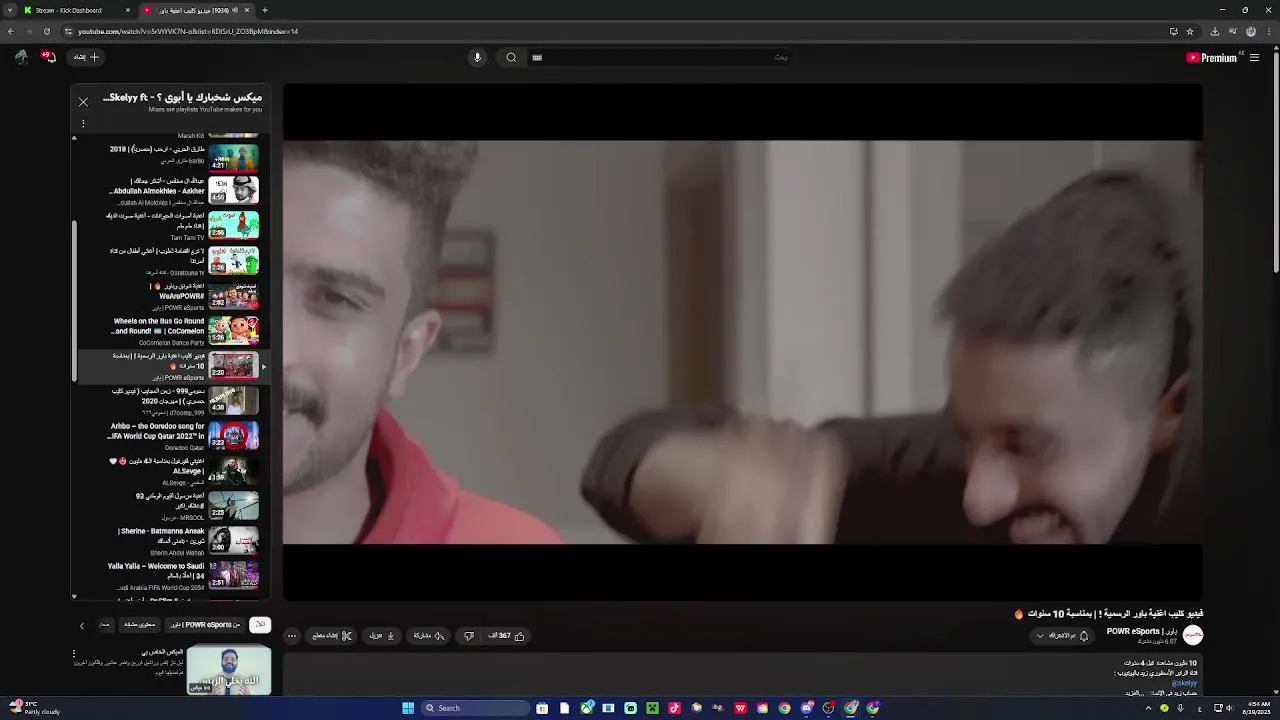Click the Clip scissors button
Viewport: 1280px width, 720px height.
(332, 636)
